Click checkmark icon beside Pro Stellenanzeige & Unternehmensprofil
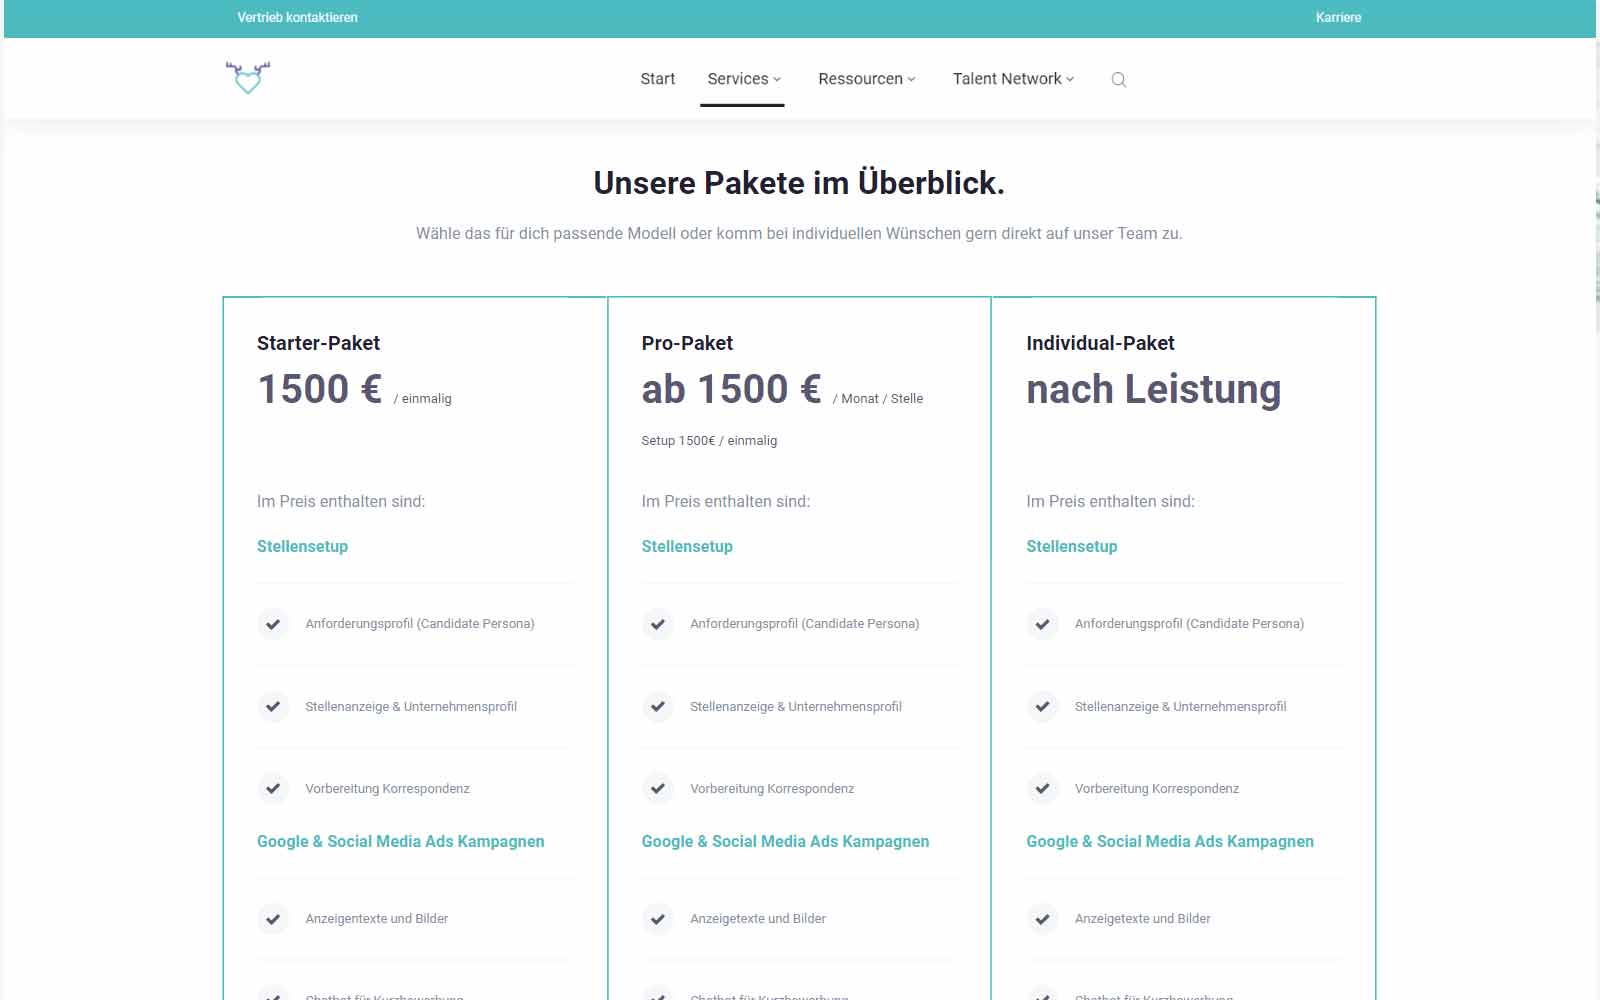 (658, 707)
